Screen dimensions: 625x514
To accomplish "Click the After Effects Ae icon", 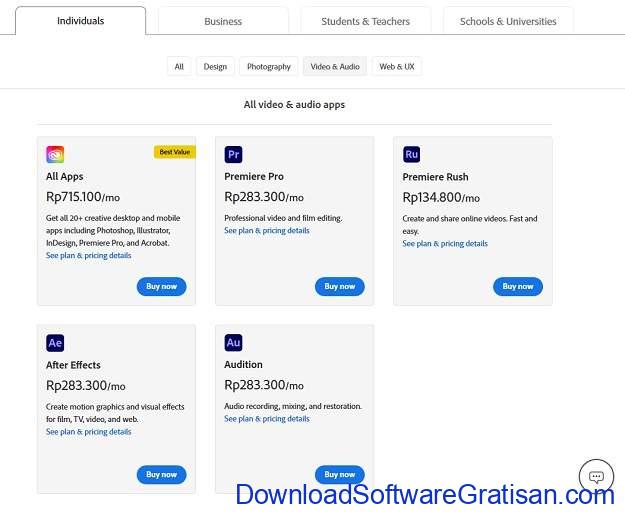I will coord(55,343).
